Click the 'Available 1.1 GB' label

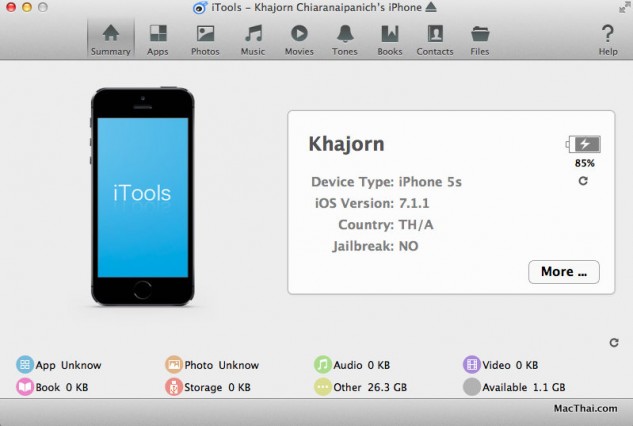pos(524,387)
